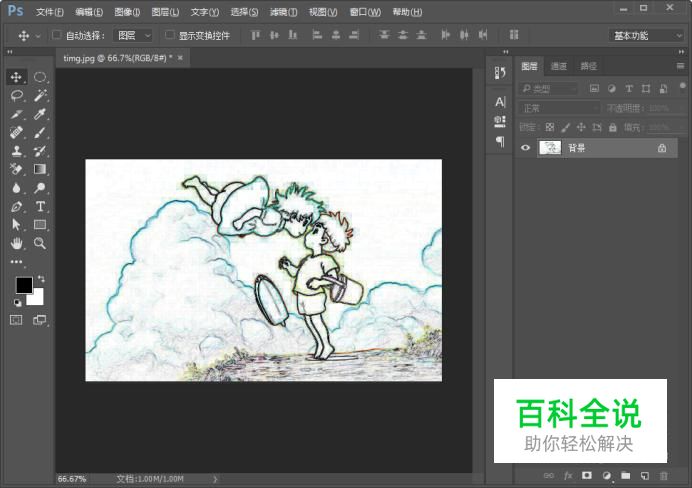Image resolution: width=692 pixels, height=488 pixels.
Task: Select the Dodge tool
Action: click(x=40, y=188)
